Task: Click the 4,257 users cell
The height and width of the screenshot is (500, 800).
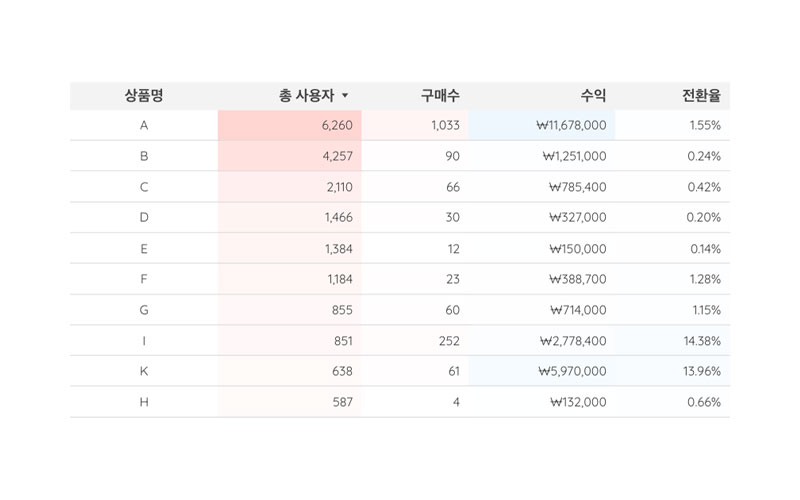Action: click(x=337, y=156)
